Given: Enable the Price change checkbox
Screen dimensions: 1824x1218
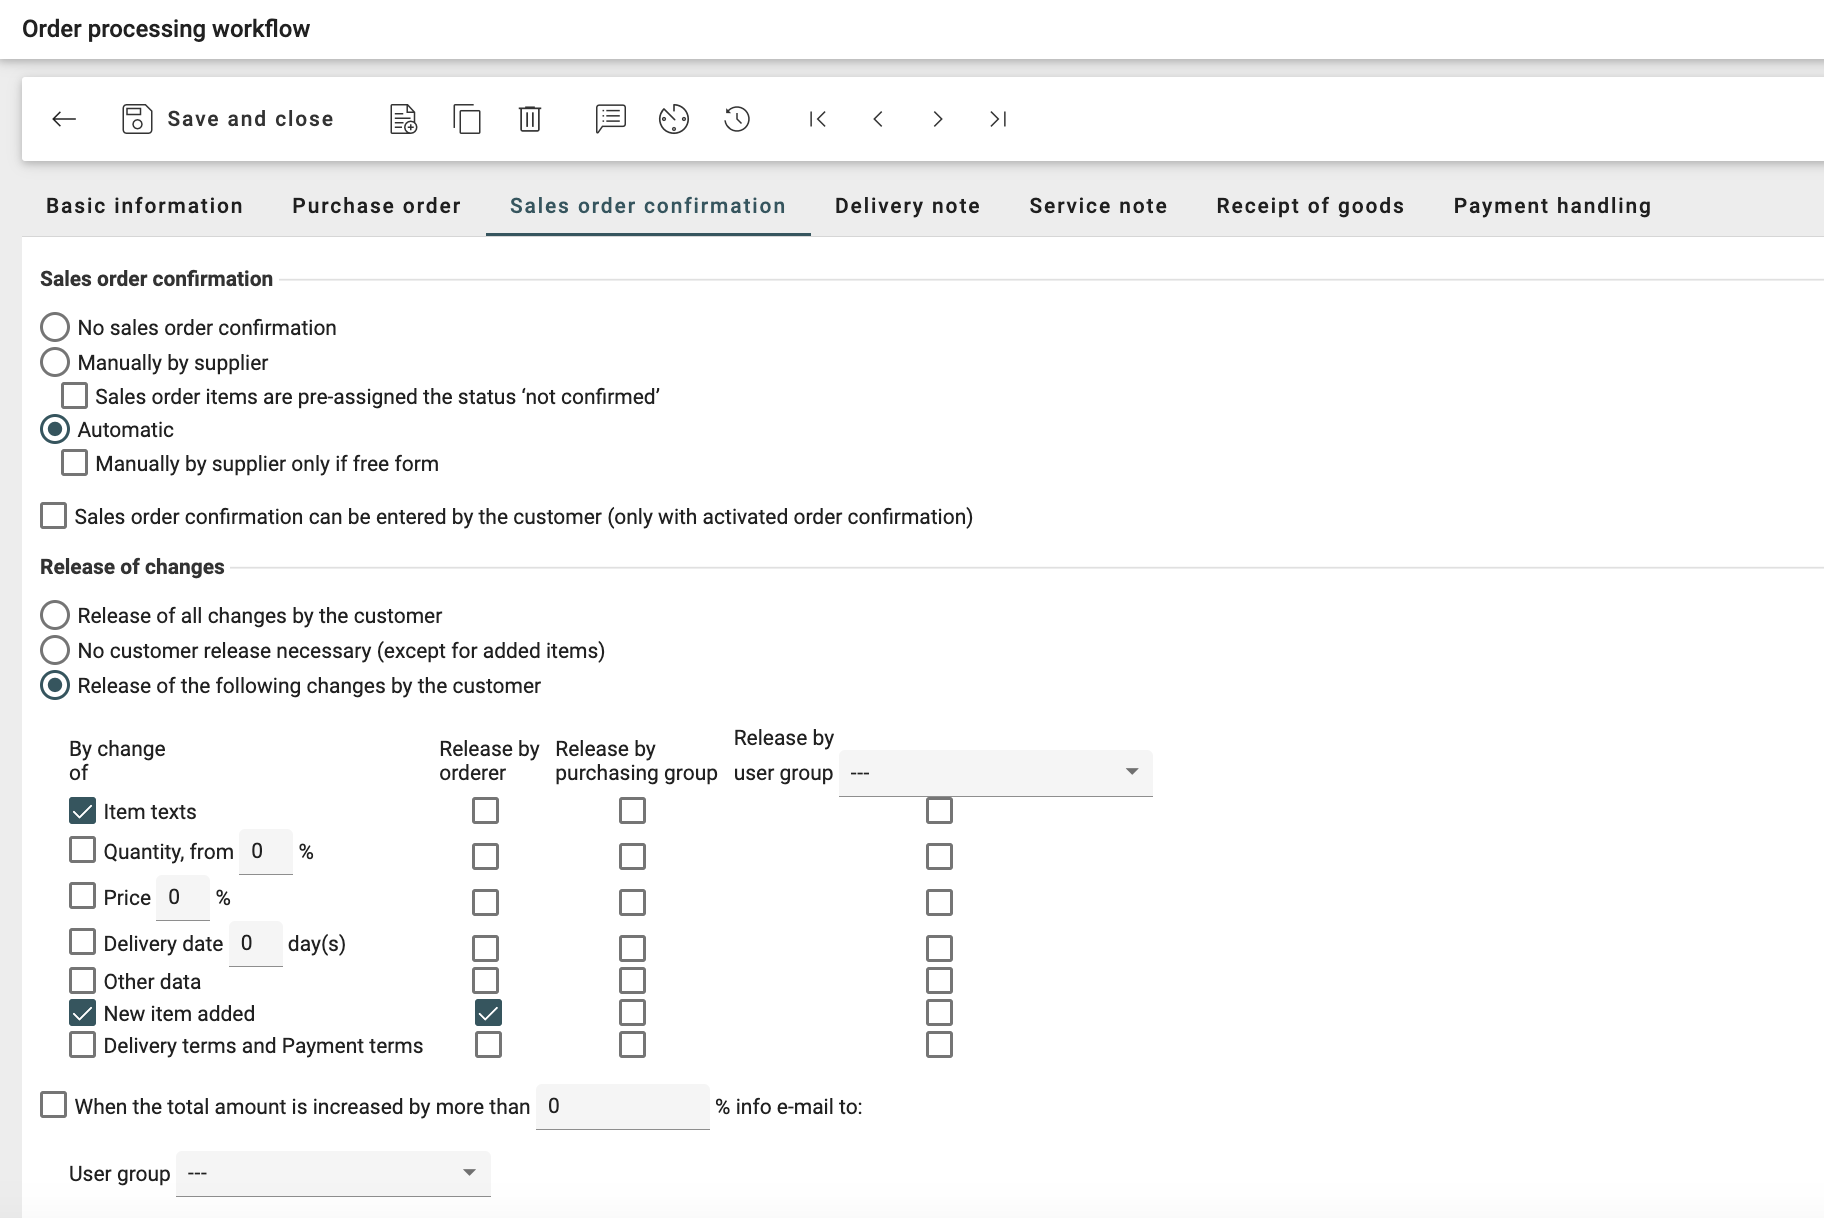Looking at the screenshot, I should coord(82,895).
